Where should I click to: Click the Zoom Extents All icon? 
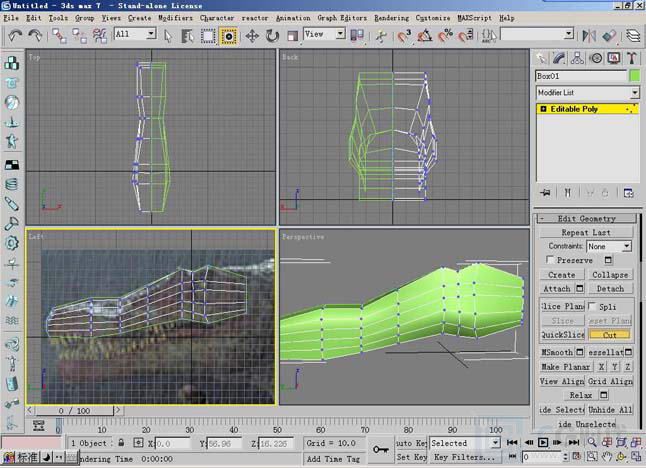636,442
